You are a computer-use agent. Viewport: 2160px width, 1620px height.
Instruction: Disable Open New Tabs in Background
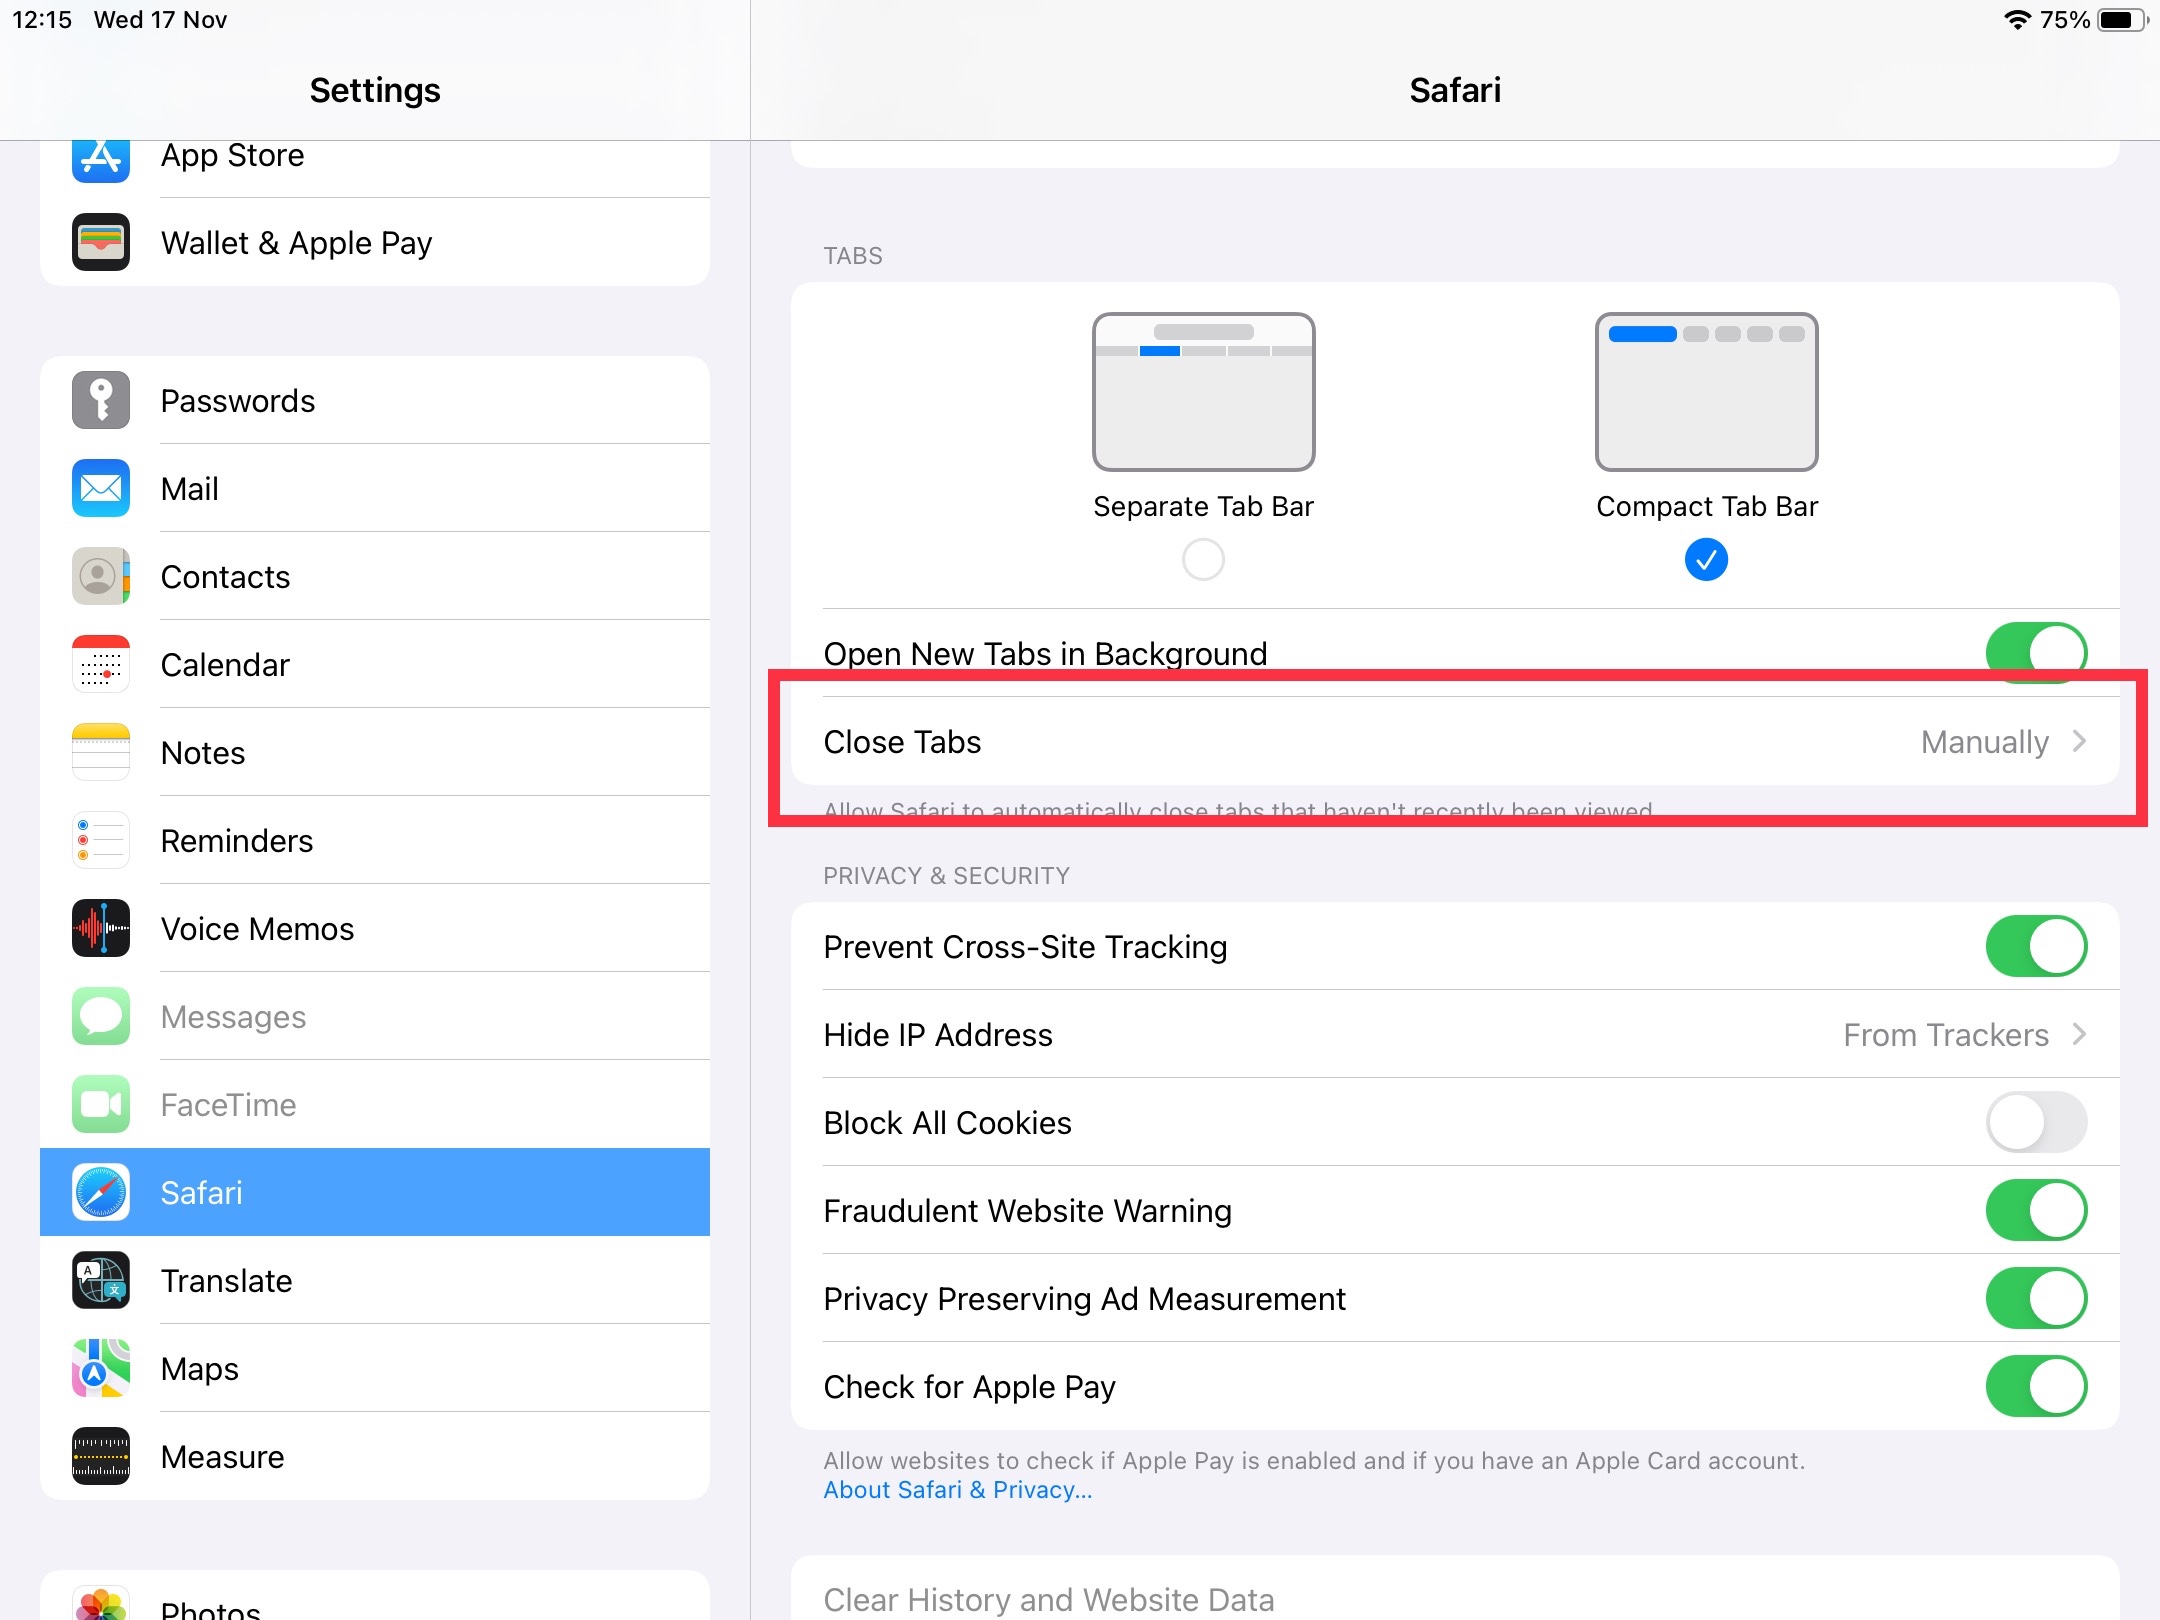[x=2035, y=652]
